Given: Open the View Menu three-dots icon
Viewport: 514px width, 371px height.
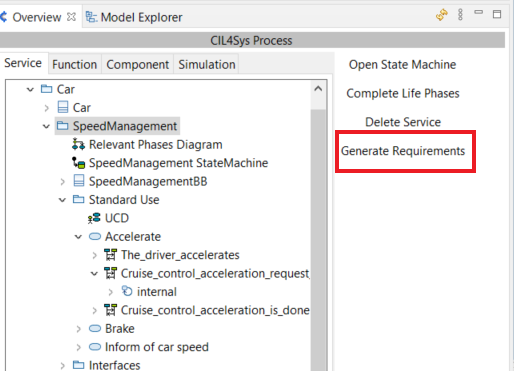Looking at the screenshot, I should [460, 15].
